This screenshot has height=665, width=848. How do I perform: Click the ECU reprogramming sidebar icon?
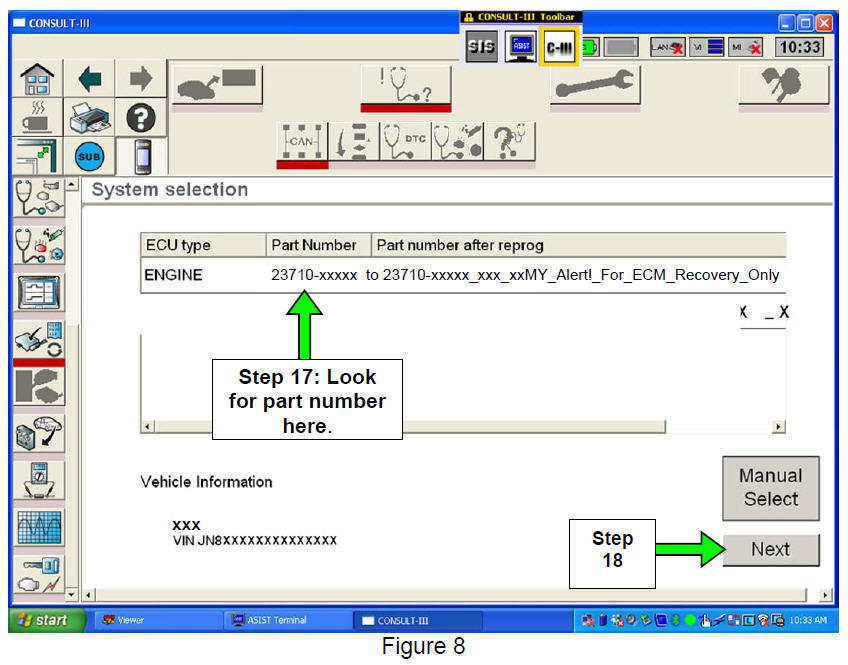39,339
